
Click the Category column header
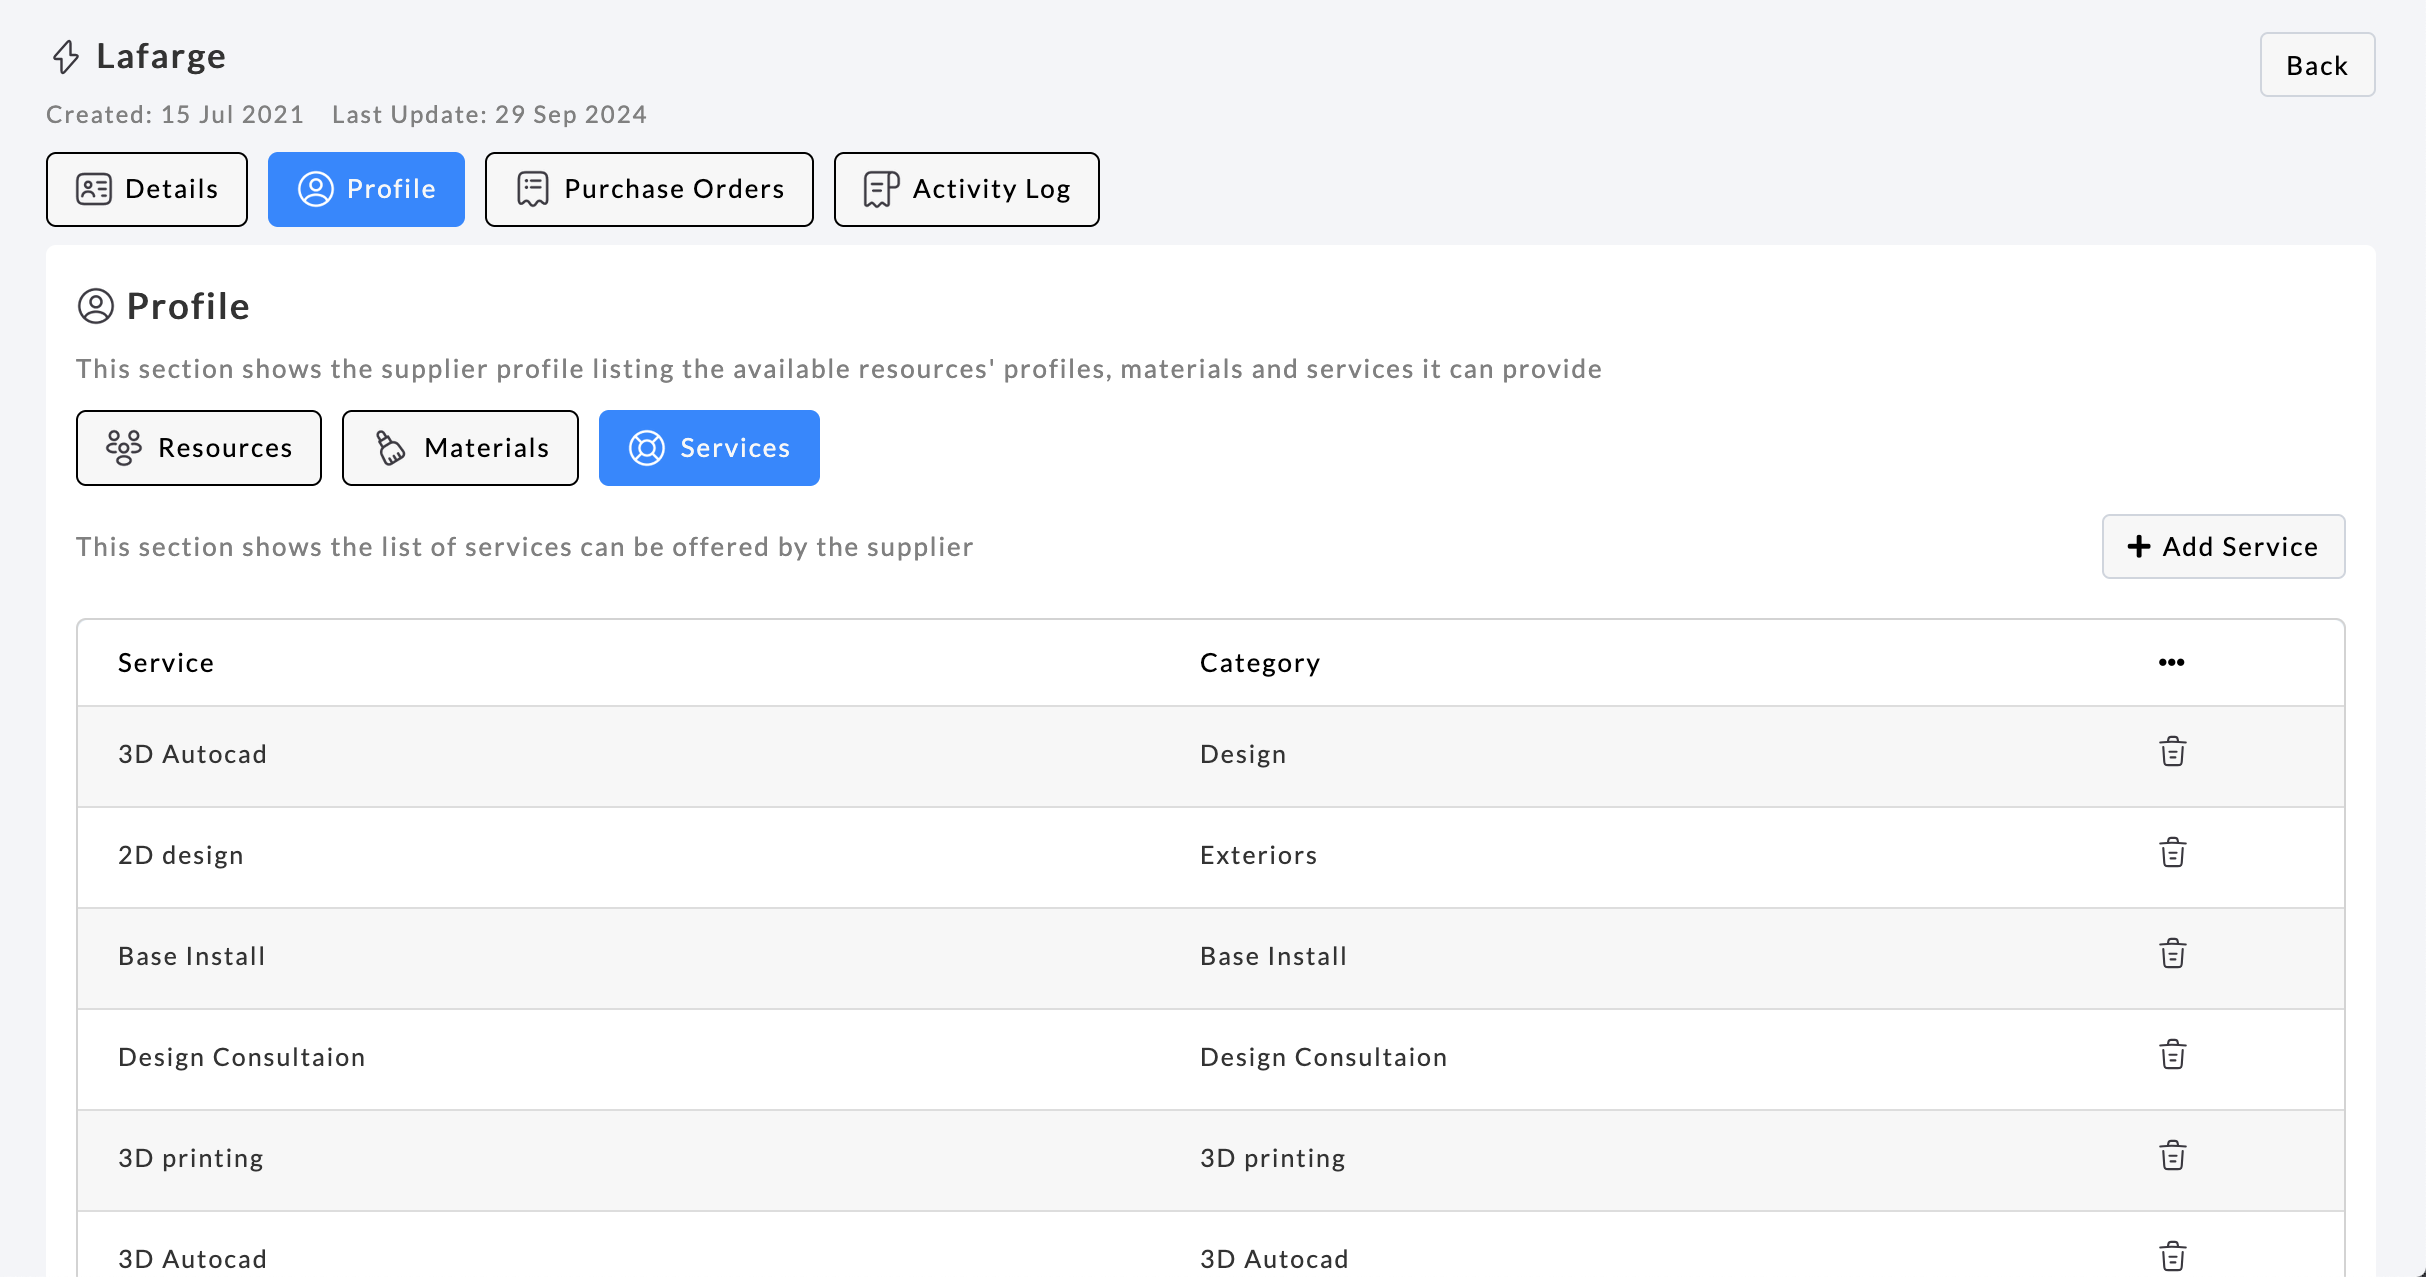click(x=1260, y=663)
